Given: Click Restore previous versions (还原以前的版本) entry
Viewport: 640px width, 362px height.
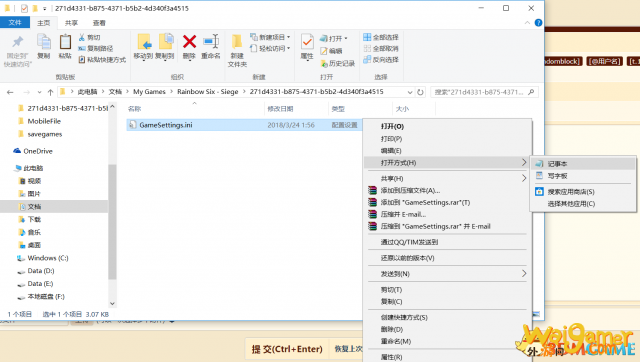Looking at the screenshot, I should (447, 258).
